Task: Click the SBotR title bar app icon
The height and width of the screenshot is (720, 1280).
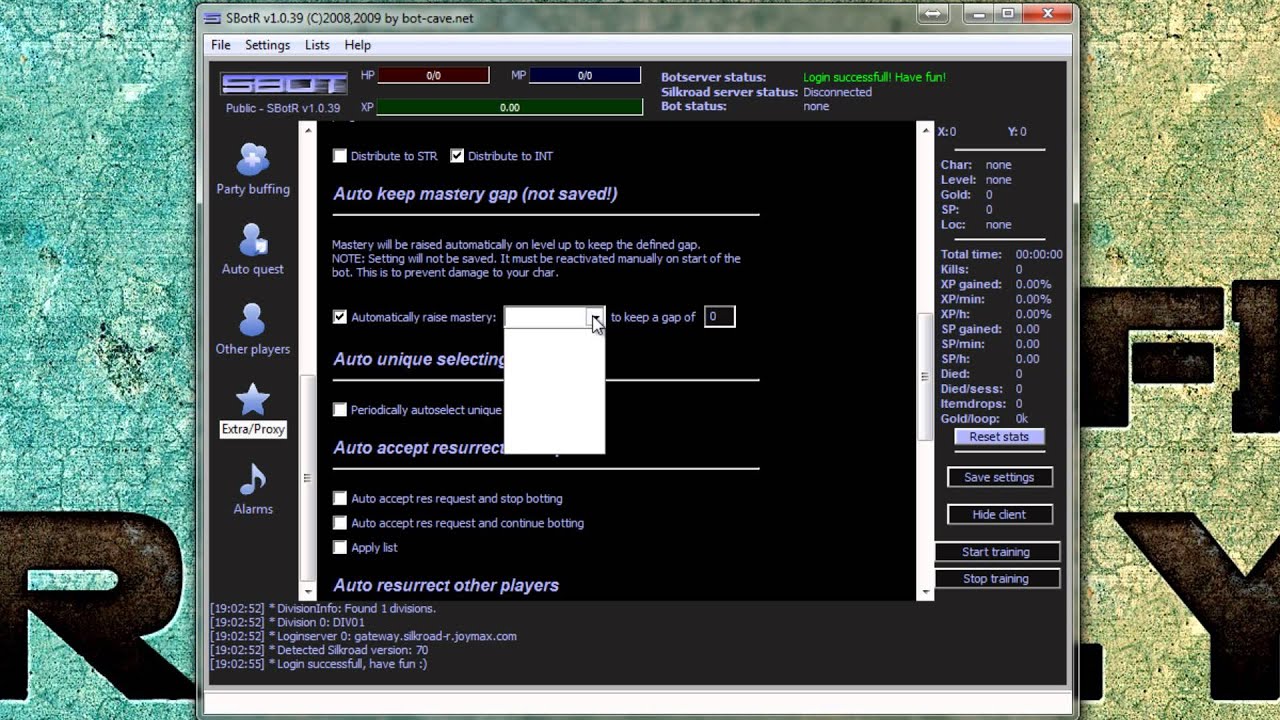Action: coord(212,18)
